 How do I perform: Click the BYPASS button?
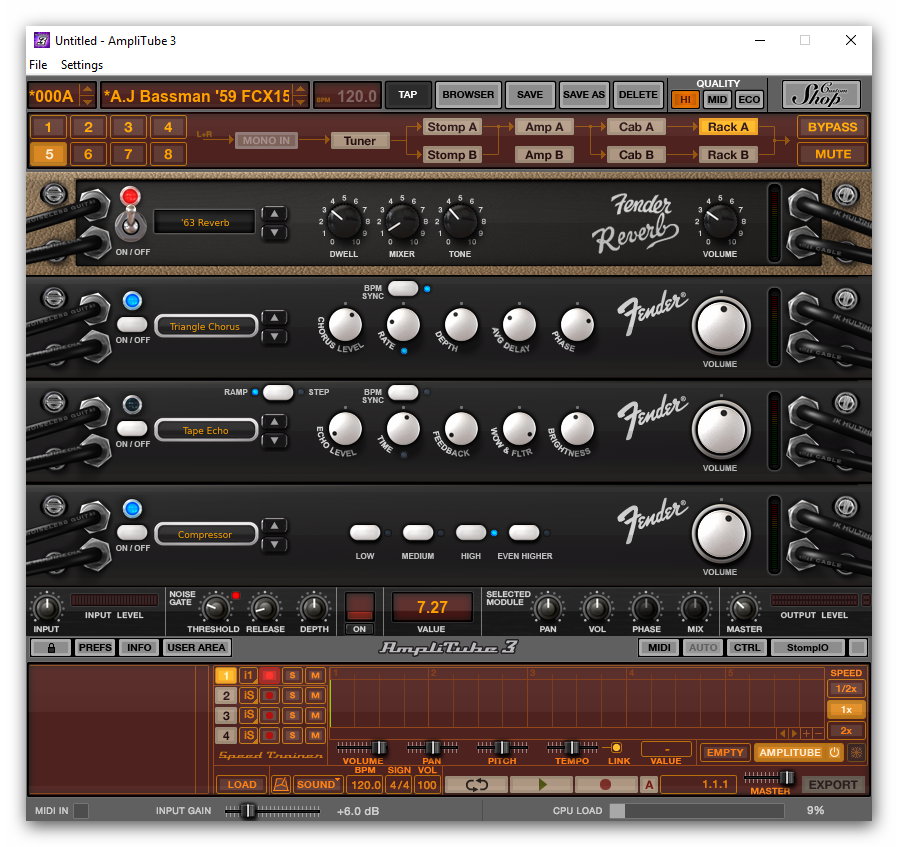tap(832, 127)
